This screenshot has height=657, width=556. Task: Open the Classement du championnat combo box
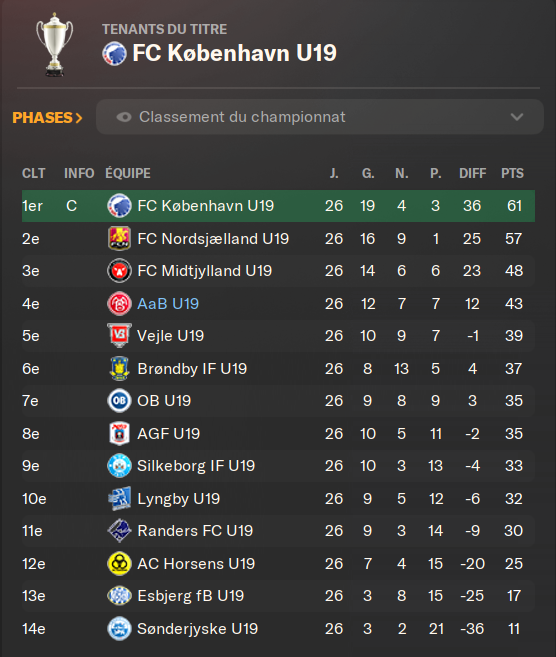320,117
